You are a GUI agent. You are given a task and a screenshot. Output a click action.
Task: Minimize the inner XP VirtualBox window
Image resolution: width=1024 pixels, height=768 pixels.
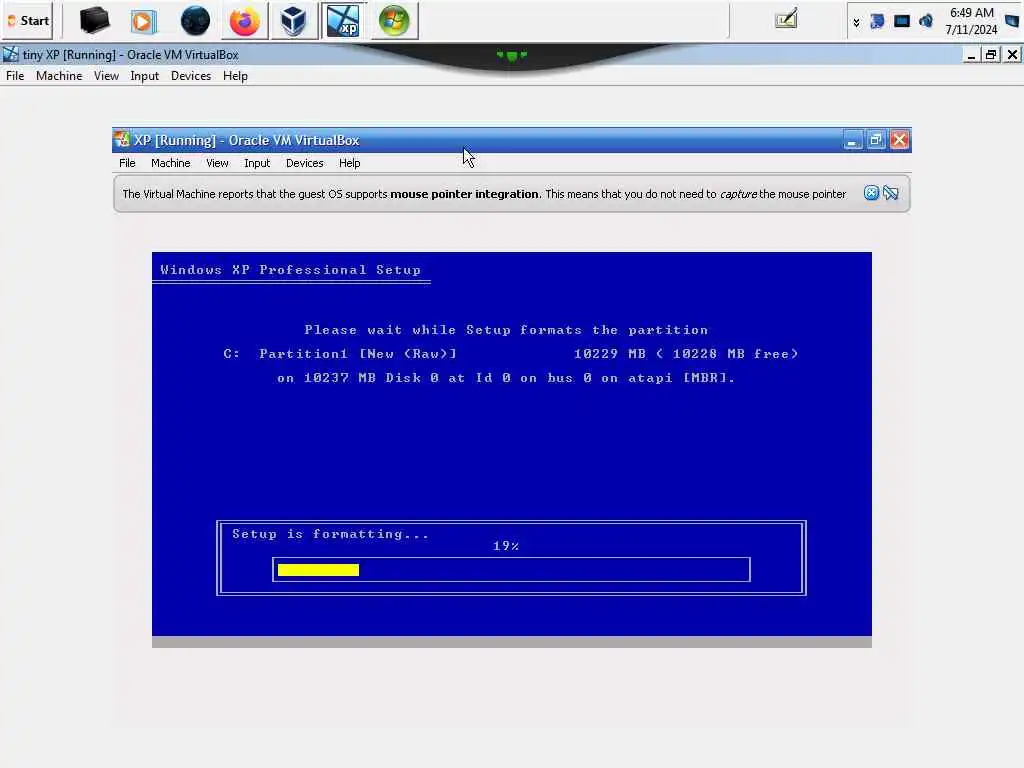click(x=852, y=140)
